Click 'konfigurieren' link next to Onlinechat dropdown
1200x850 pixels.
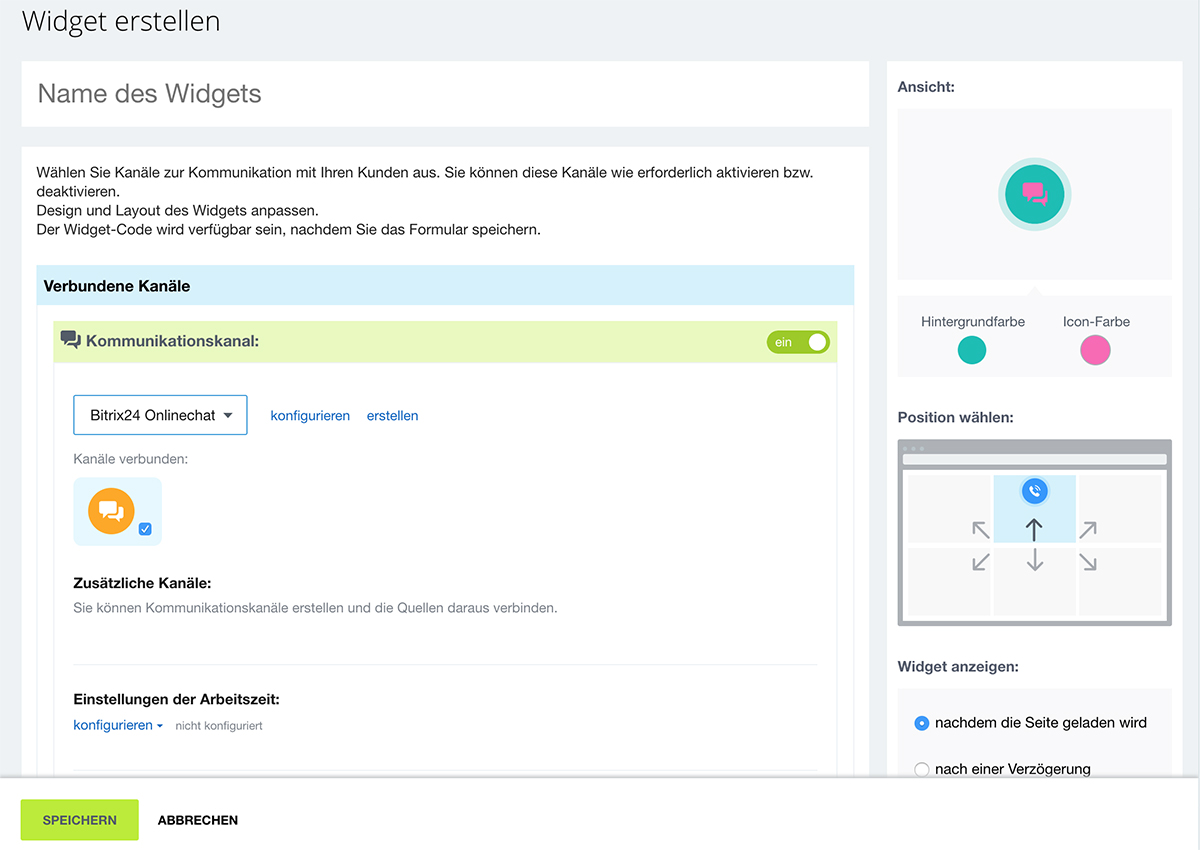310,416
